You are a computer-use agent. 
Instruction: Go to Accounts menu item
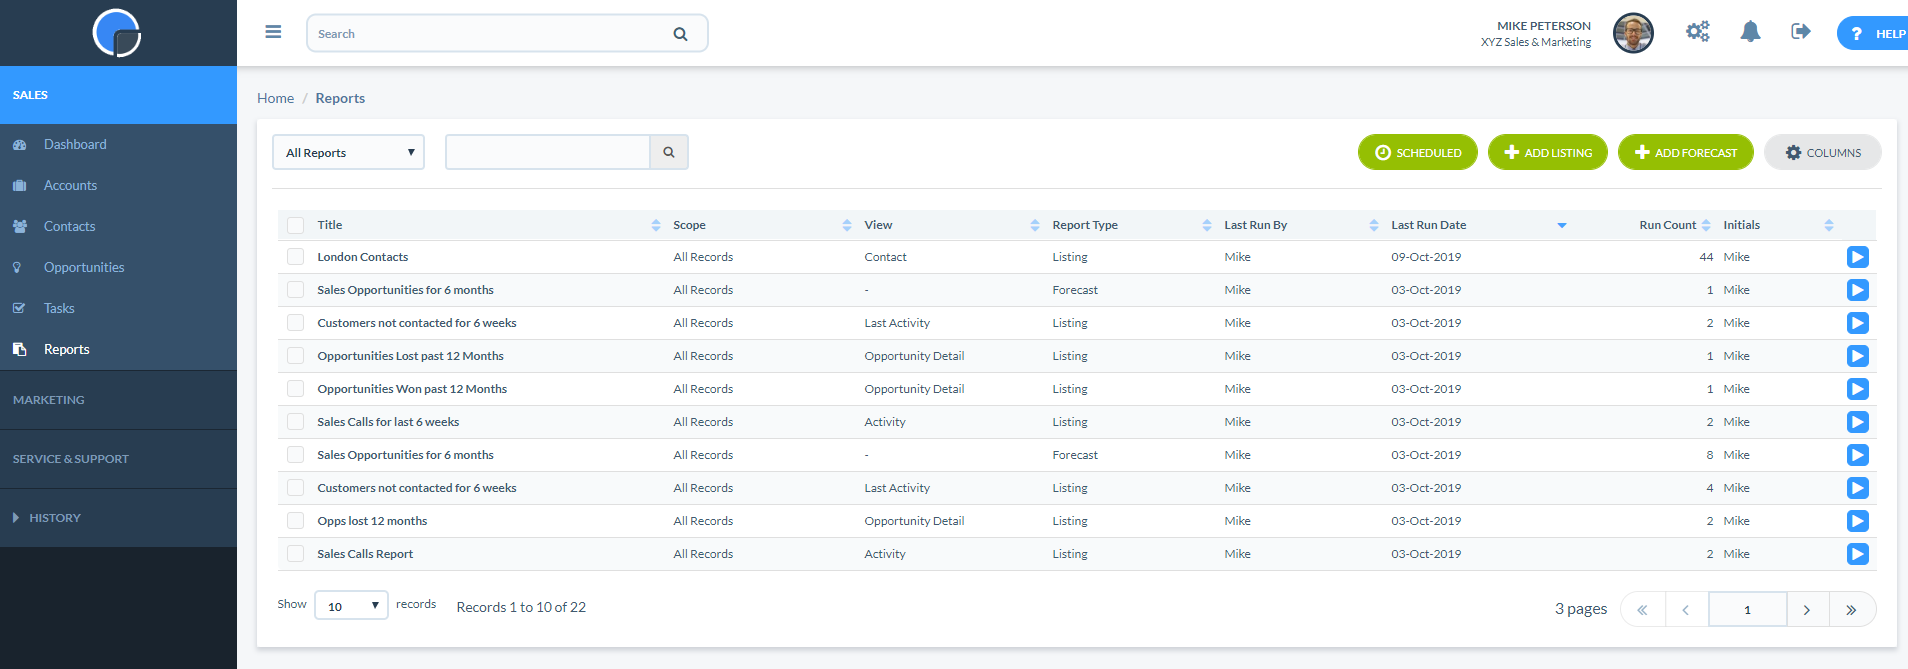(70, 186)
